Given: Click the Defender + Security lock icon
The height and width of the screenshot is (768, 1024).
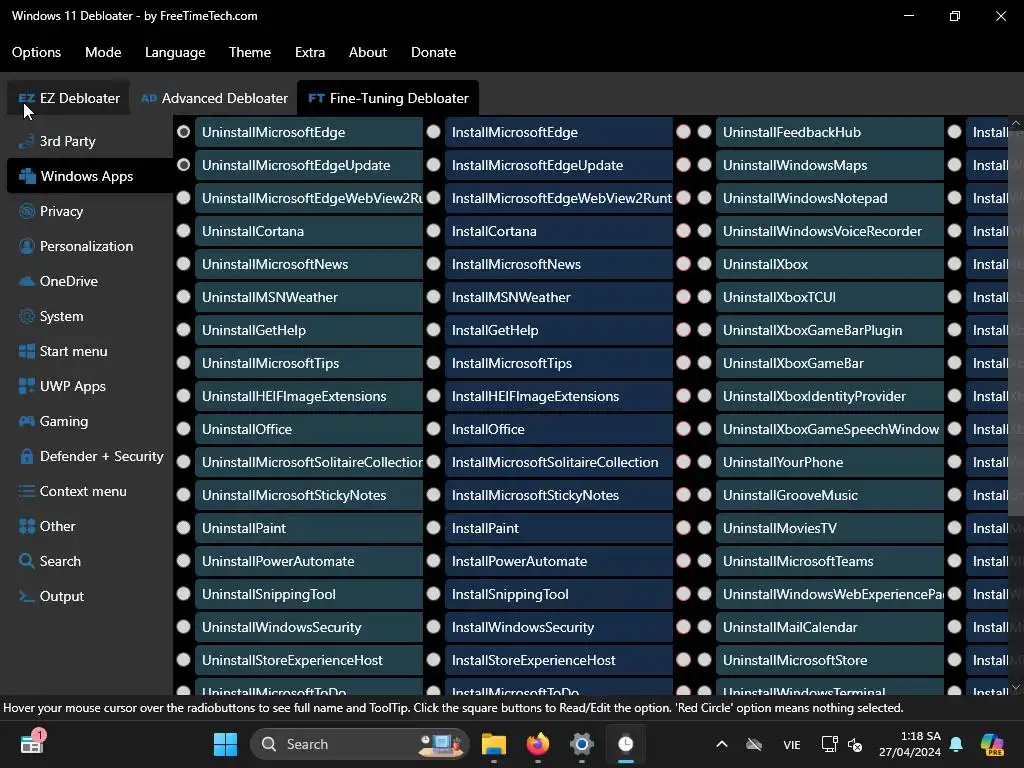Looking at the screenshot, I should click(27, 456).
